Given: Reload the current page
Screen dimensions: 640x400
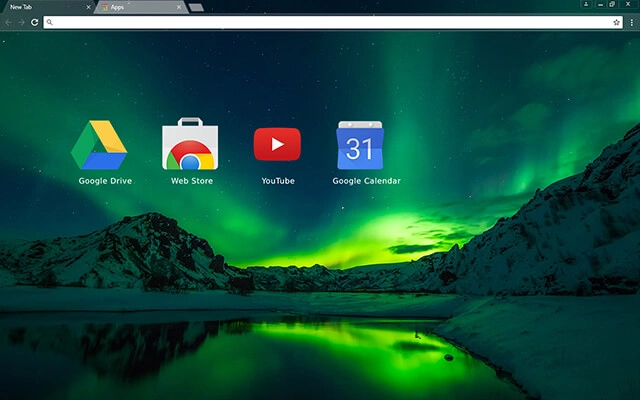Looking at the screenshot, I should tap(35, 22).
